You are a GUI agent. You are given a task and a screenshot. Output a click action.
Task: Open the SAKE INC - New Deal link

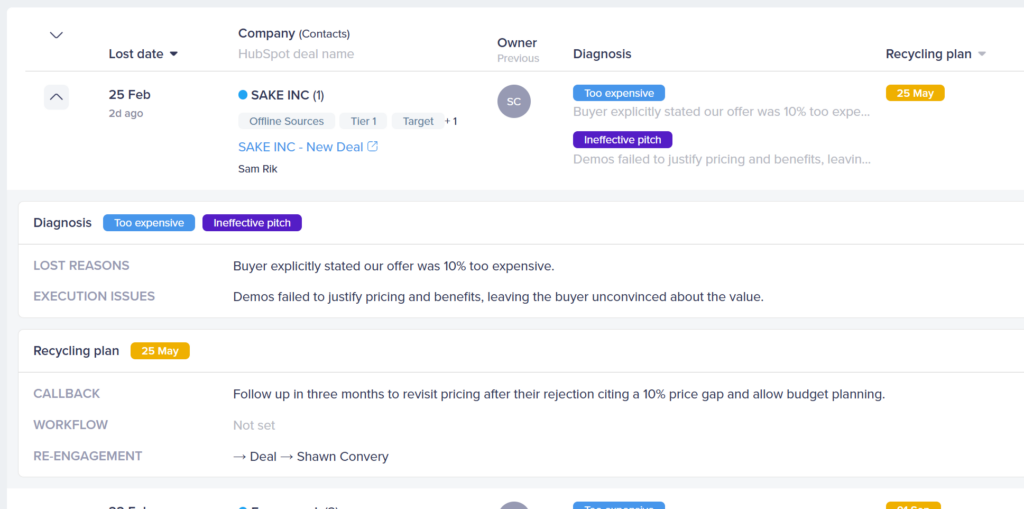tap(300, 147)
